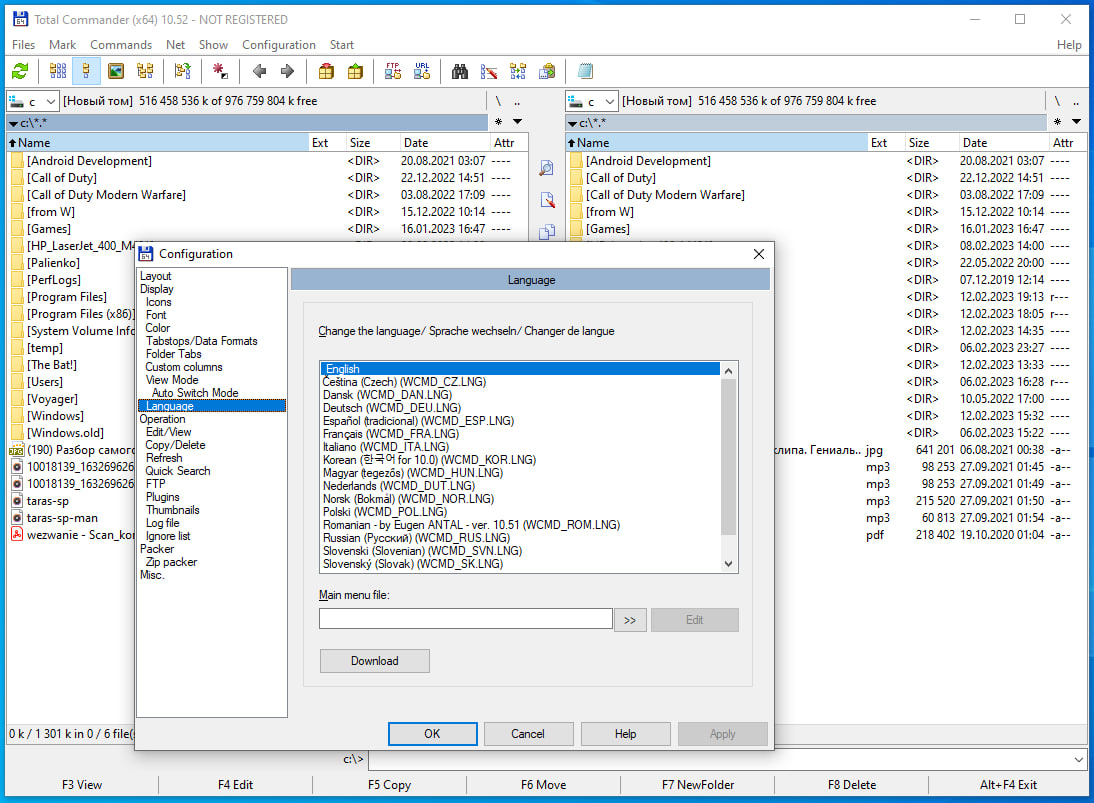Click the red asterisk selection toolbar icon

coord(220,71)
